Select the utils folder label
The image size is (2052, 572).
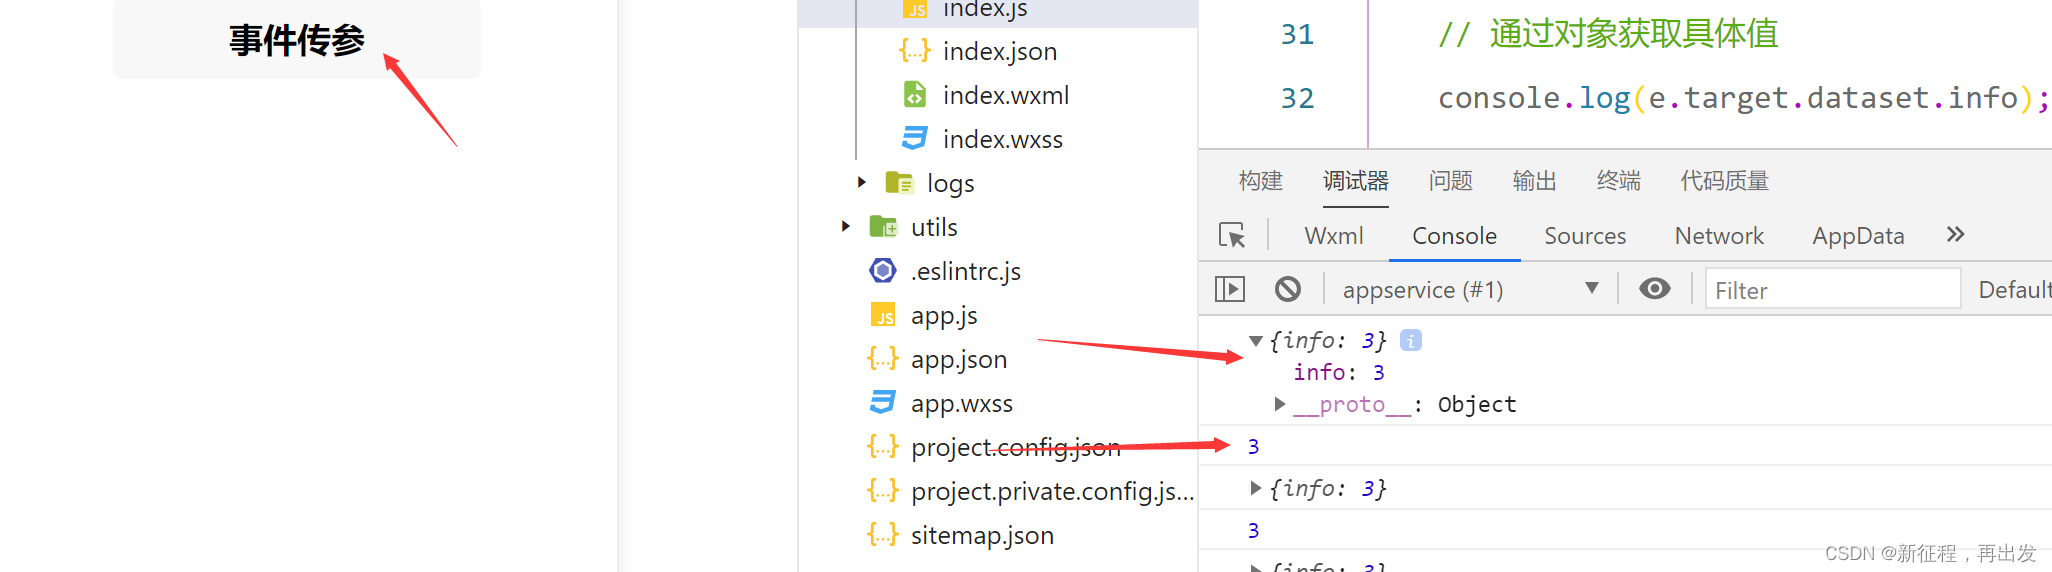pos(934,227)
